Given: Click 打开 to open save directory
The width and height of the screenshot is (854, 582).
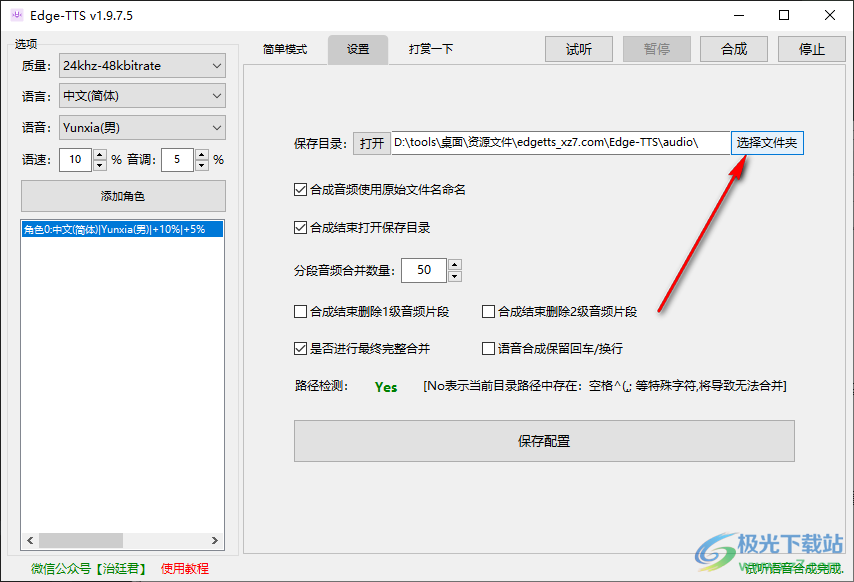Looking at the screenshot, I should (372, 143).
